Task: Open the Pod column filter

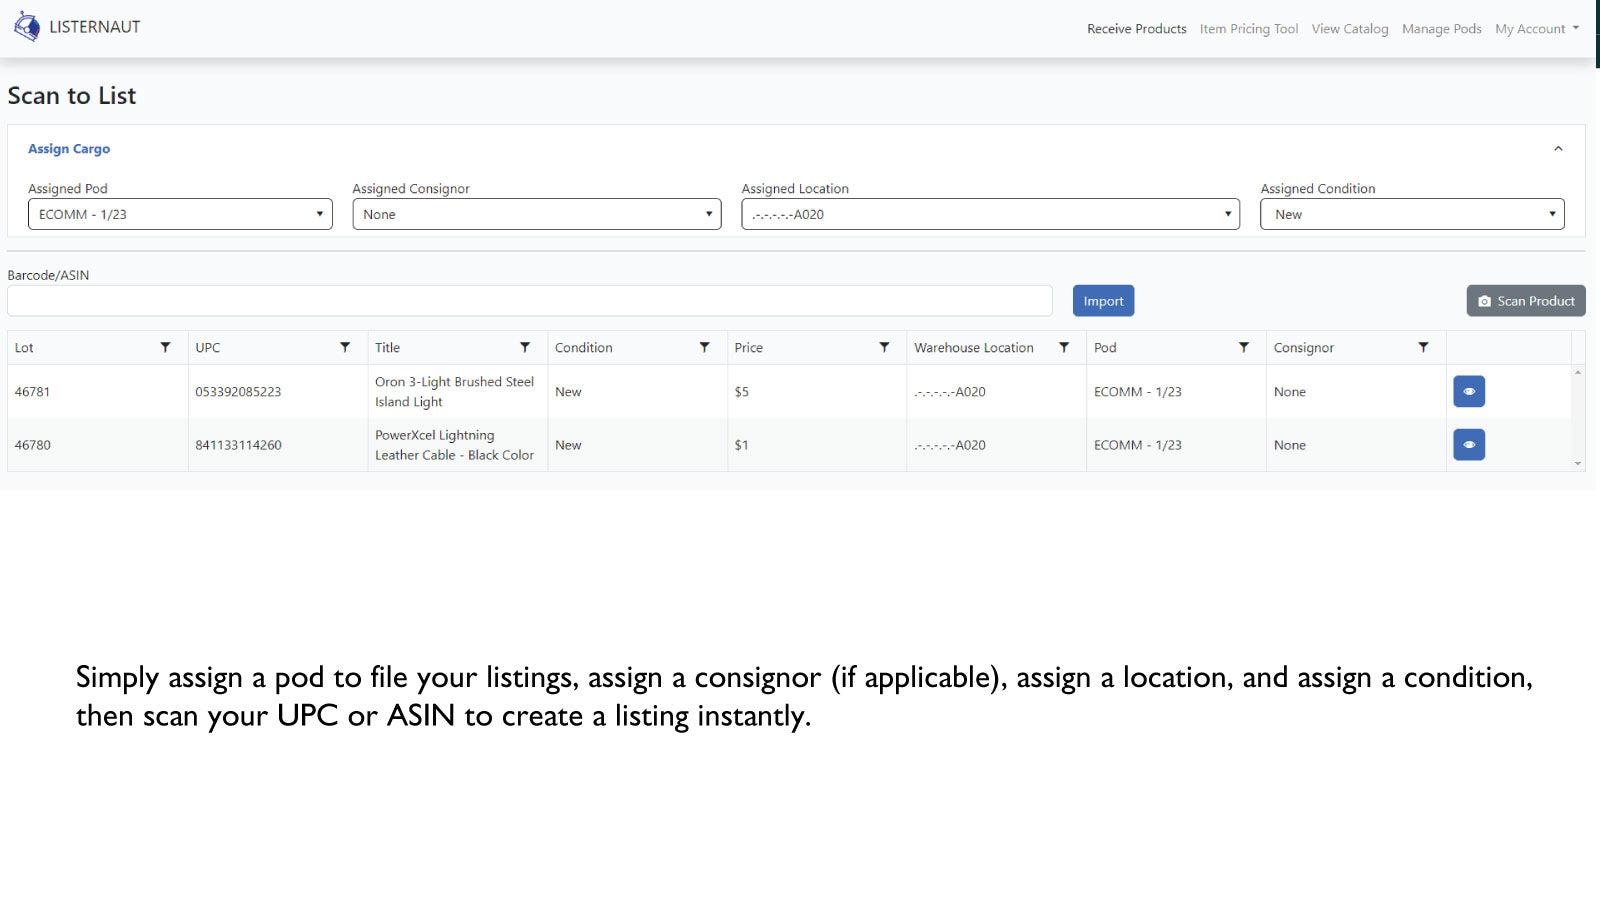Action: click(x=1243, y=347)
